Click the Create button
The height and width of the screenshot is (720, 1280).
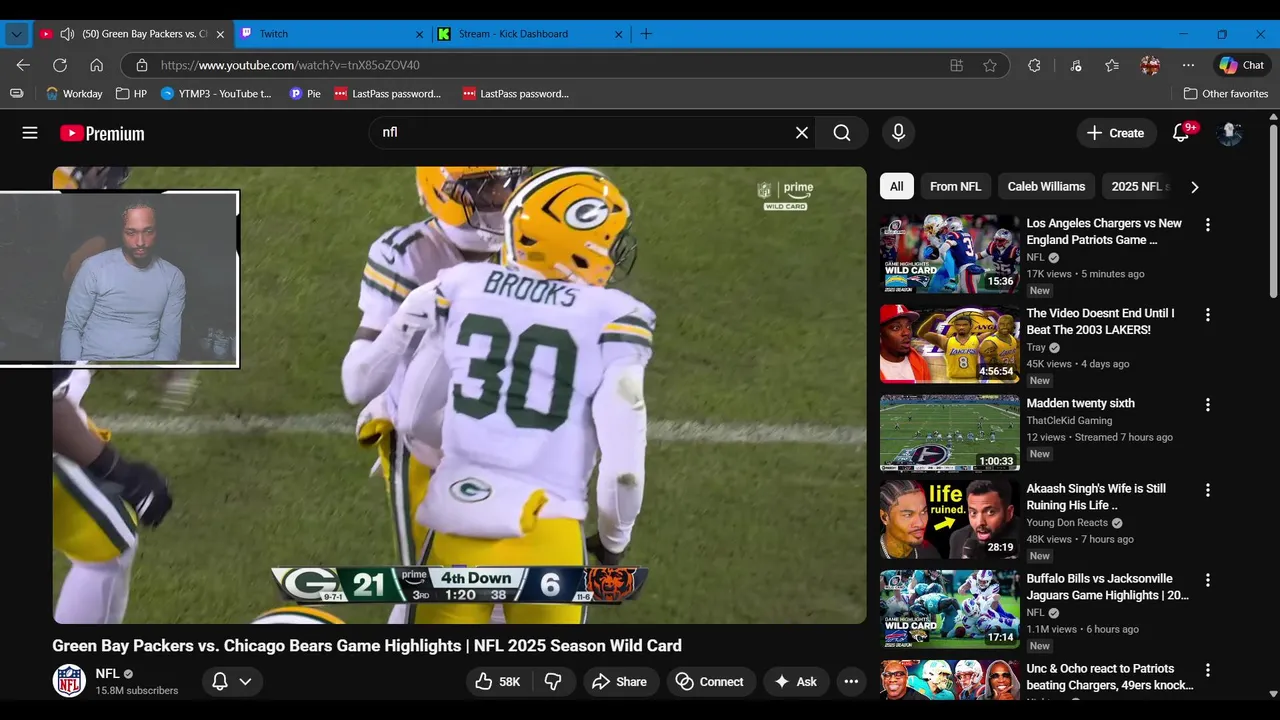pos(1116,133)
